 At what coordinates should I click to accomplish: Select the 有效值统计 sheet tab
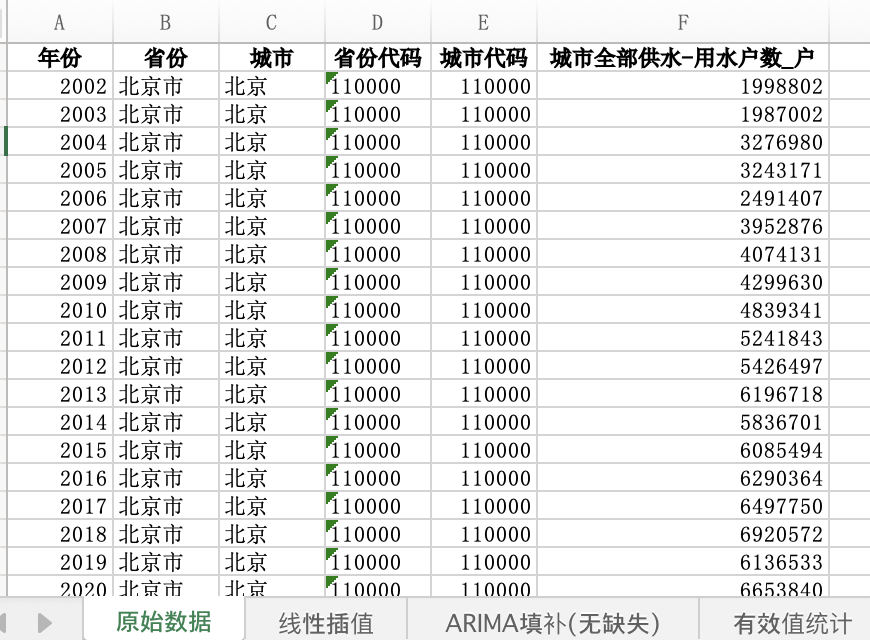(792, 622)
